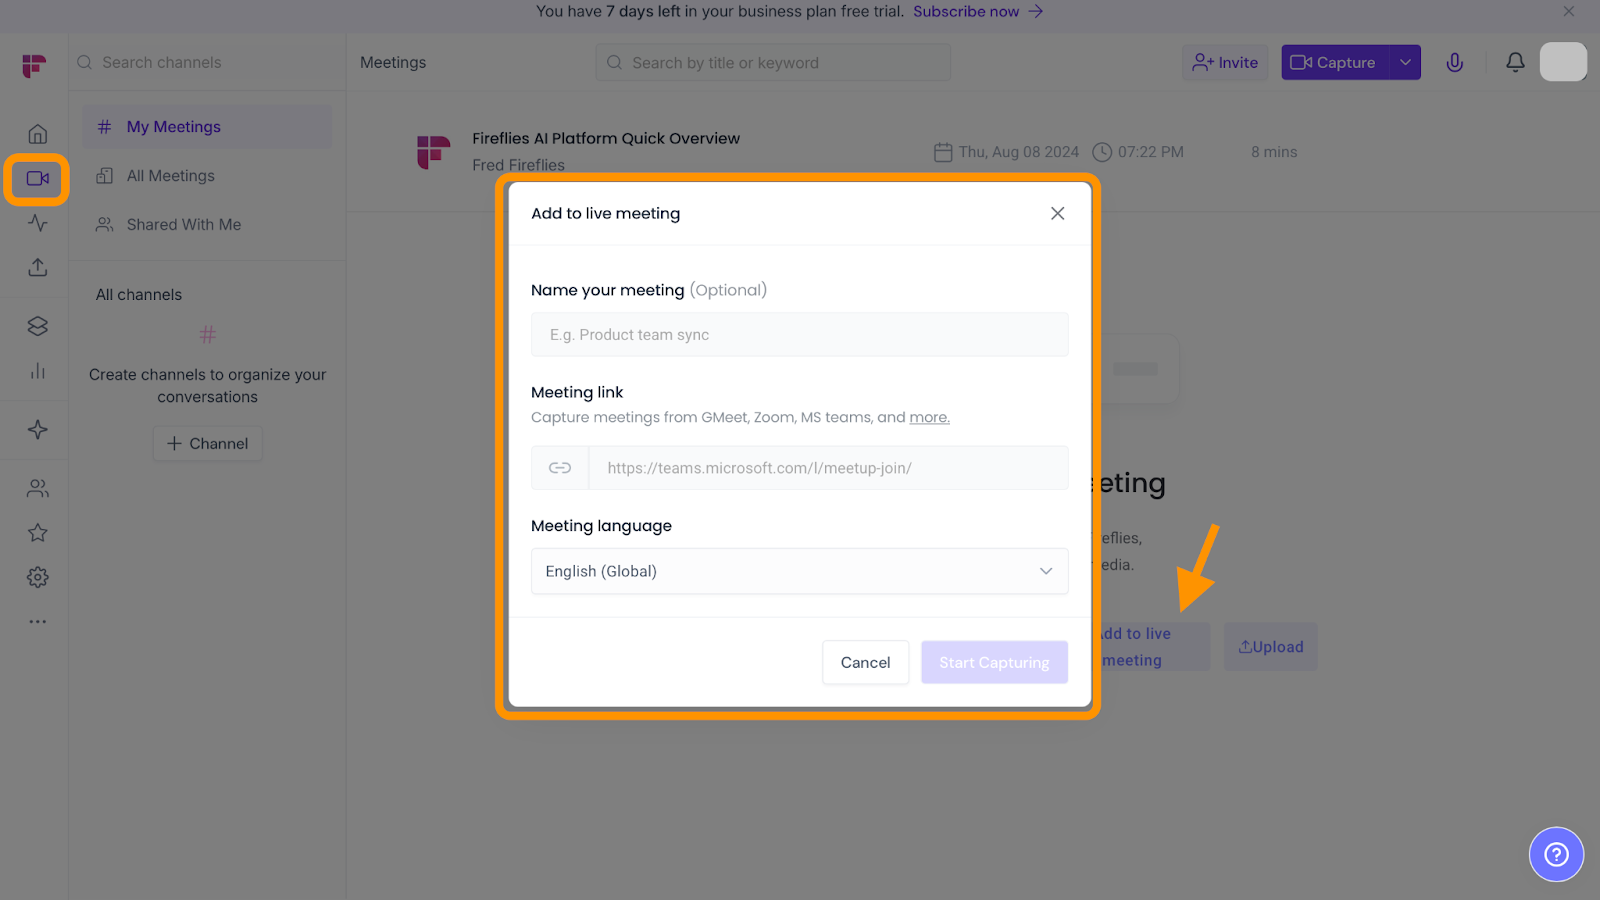Open the settings gear icon in sidebar
The width and height of the screenshot is (1600, 900).
point(38,577)
